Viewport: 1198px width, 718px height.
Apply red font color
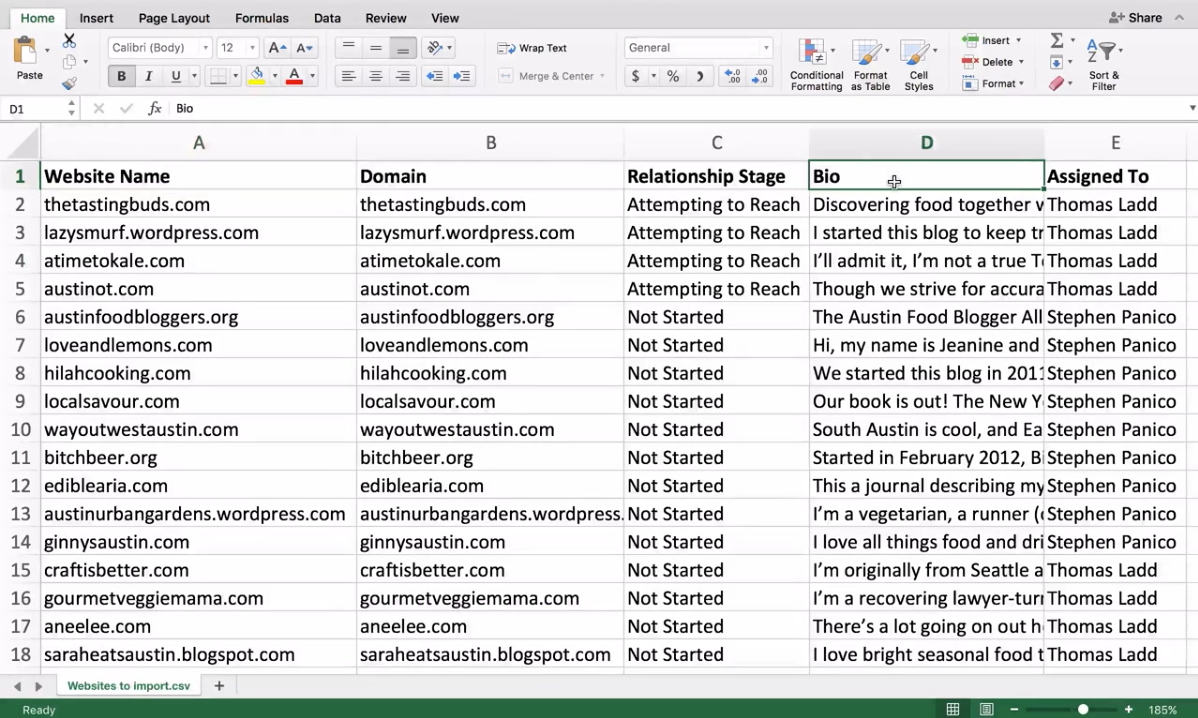click(294, 76)
